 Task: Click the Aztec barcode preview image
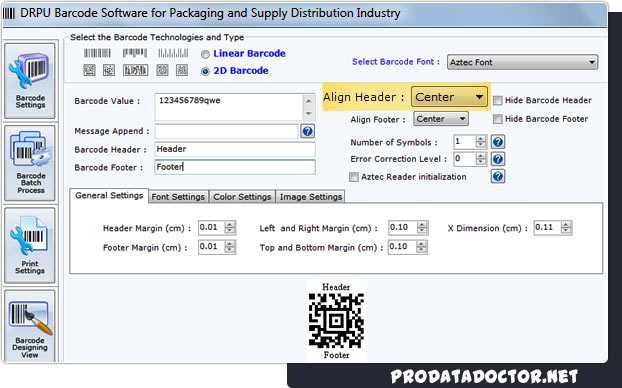[336, 321]
